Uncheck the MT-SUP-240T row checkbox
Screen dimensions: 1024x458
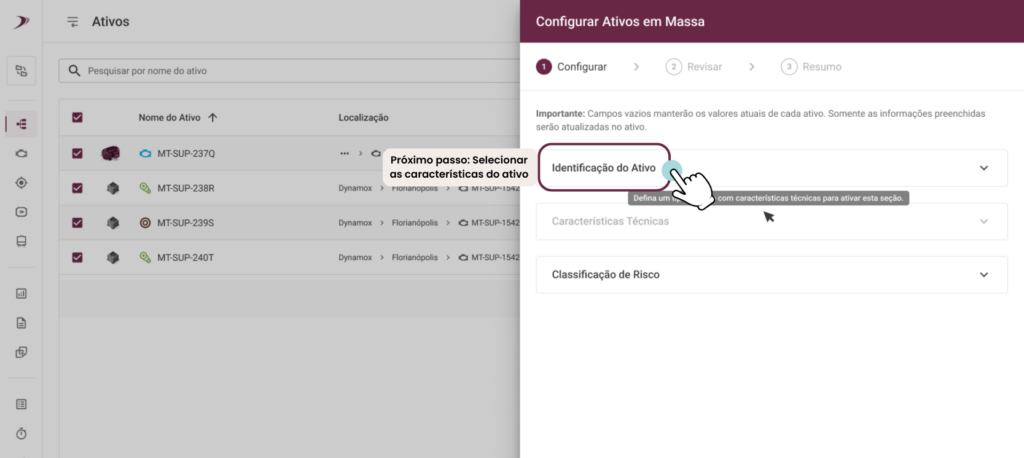[77, 257]
